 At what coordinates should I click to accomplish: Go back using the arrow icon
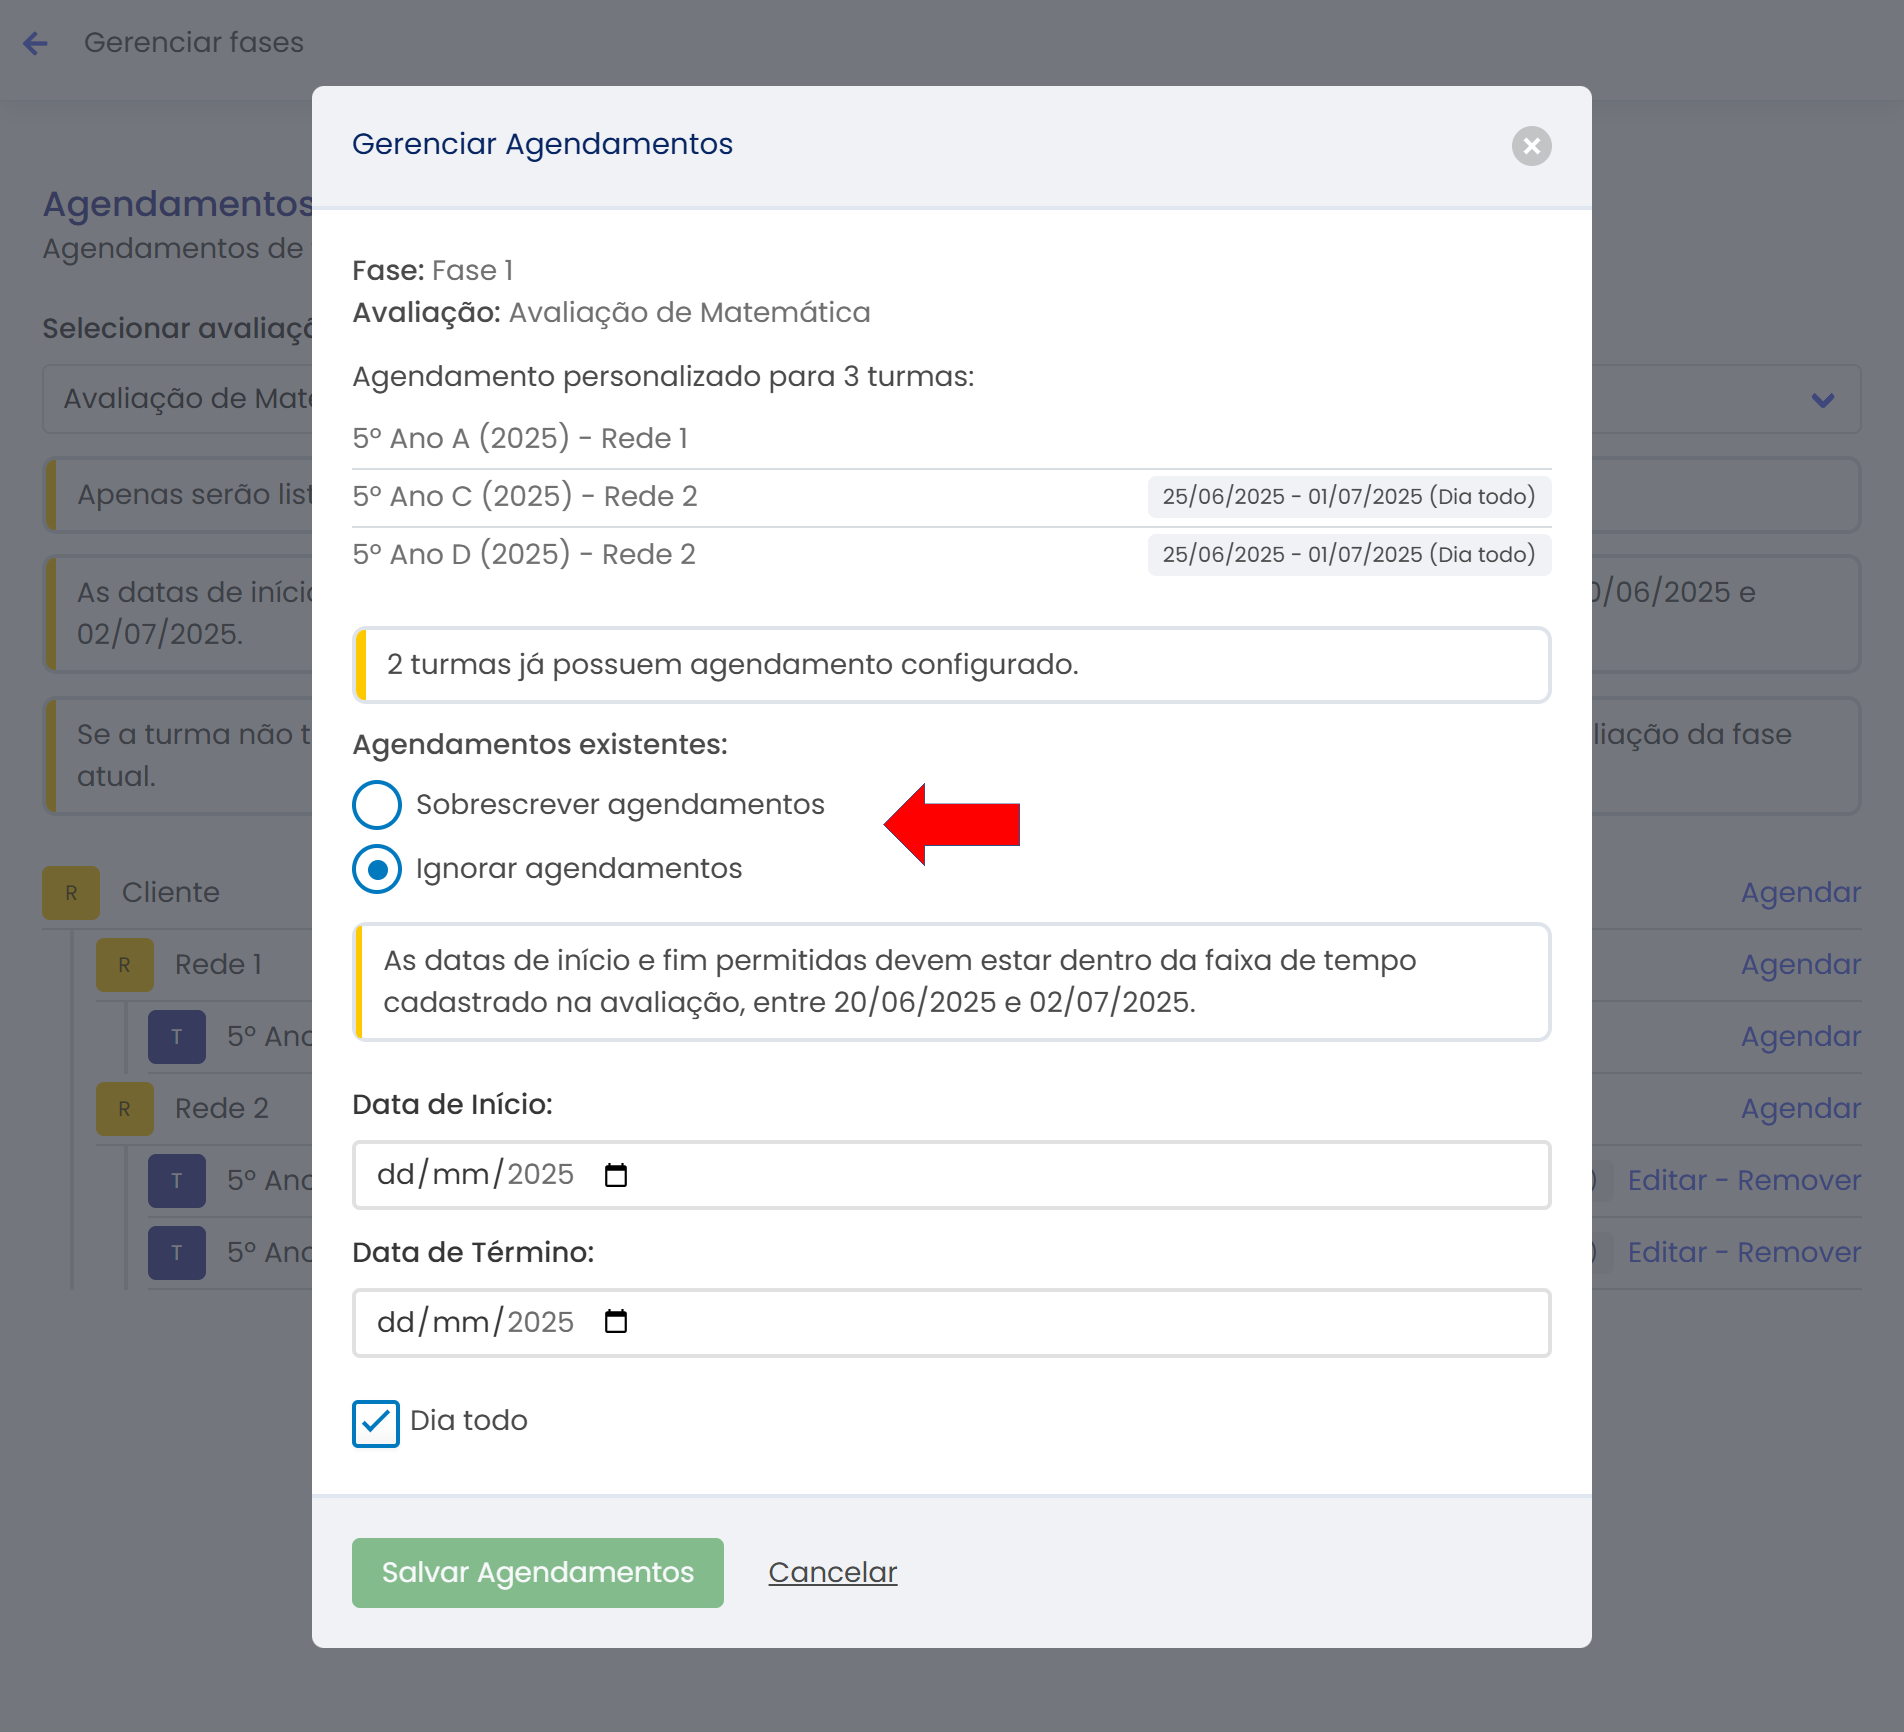coord(36,43)
